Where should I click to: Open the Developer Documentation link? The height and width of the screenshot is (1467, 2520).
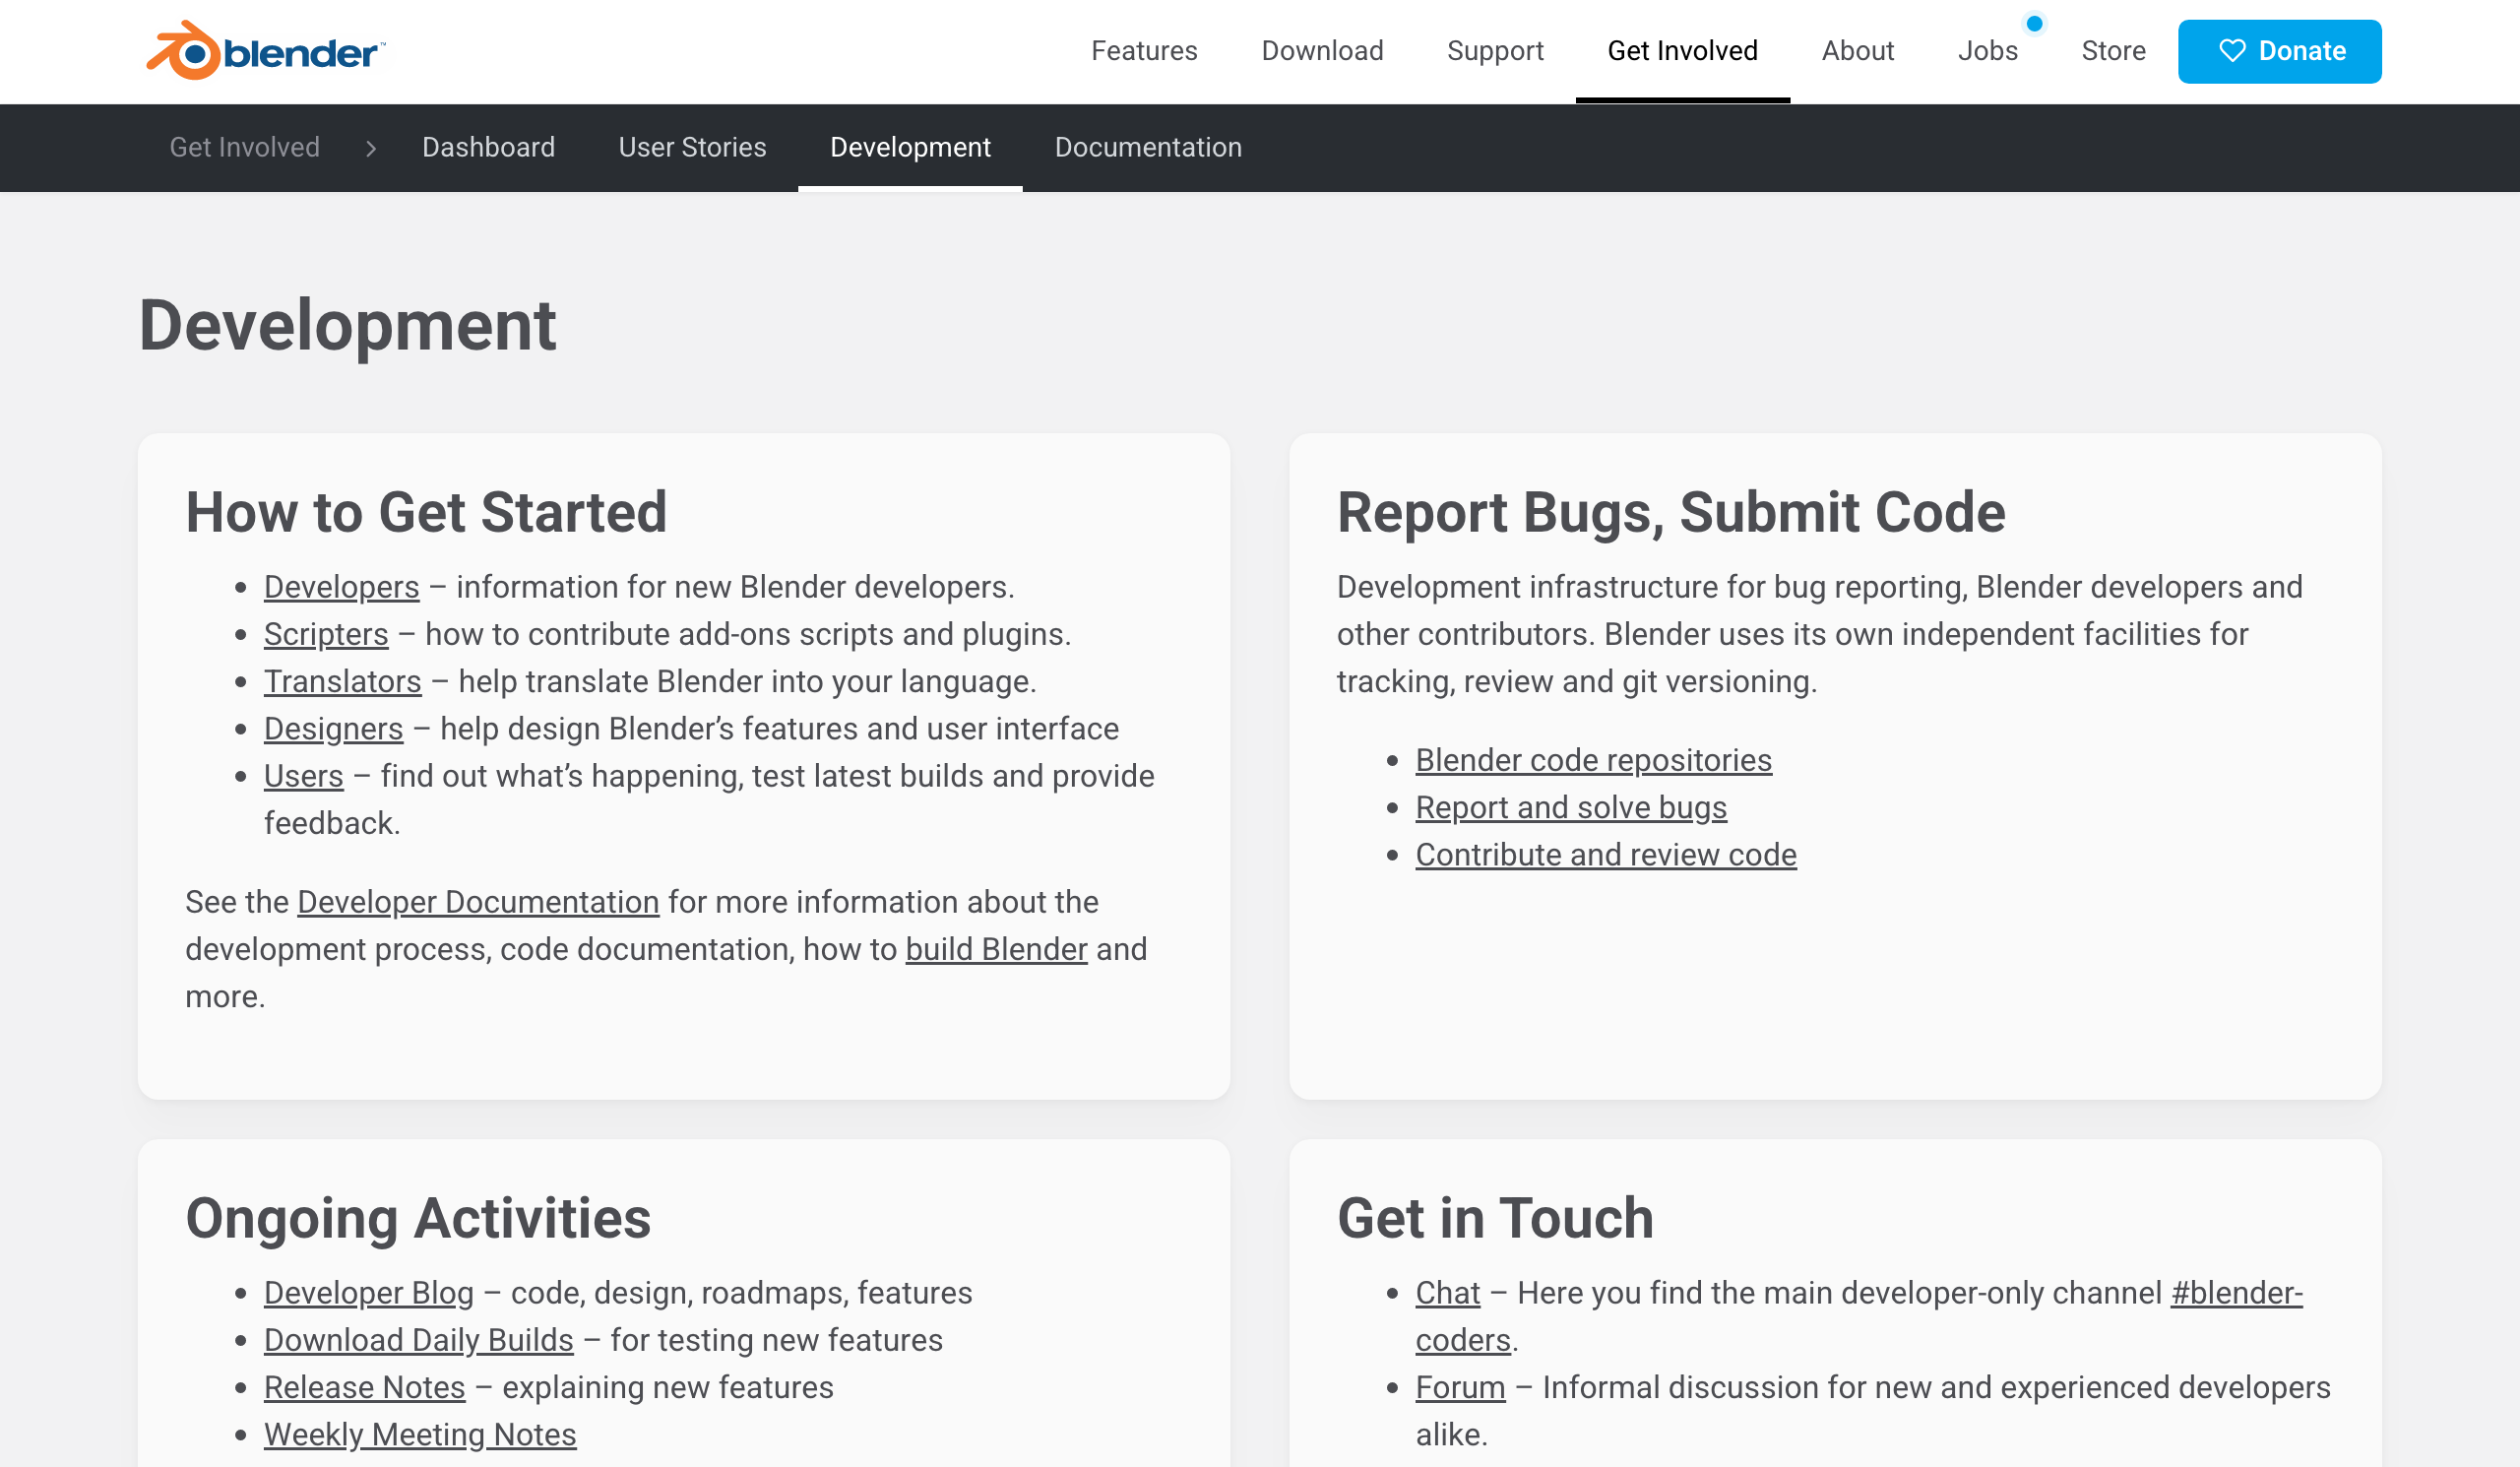coord(478,902)
